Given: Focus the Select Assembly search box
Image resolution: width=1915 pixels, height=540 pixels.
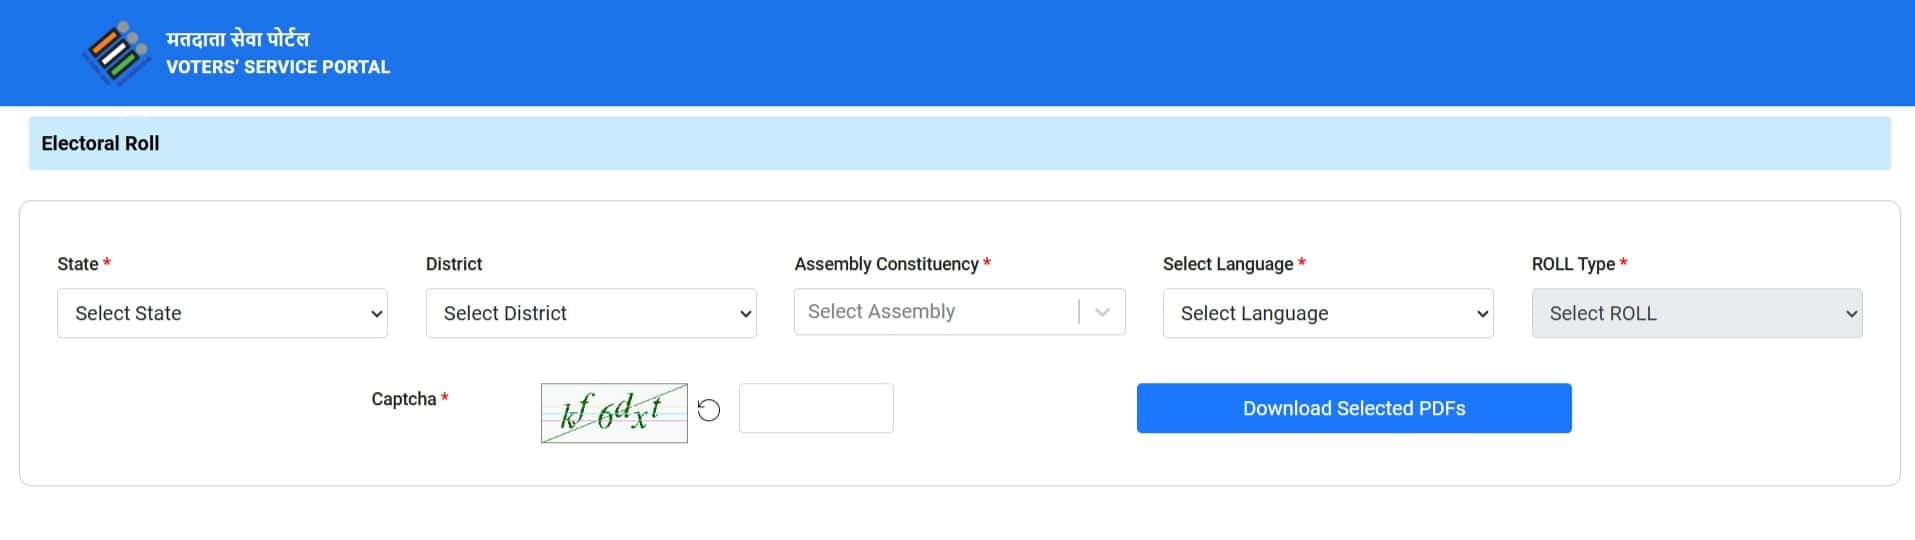Looking at the screenshot, I should [x=935, y=312].
